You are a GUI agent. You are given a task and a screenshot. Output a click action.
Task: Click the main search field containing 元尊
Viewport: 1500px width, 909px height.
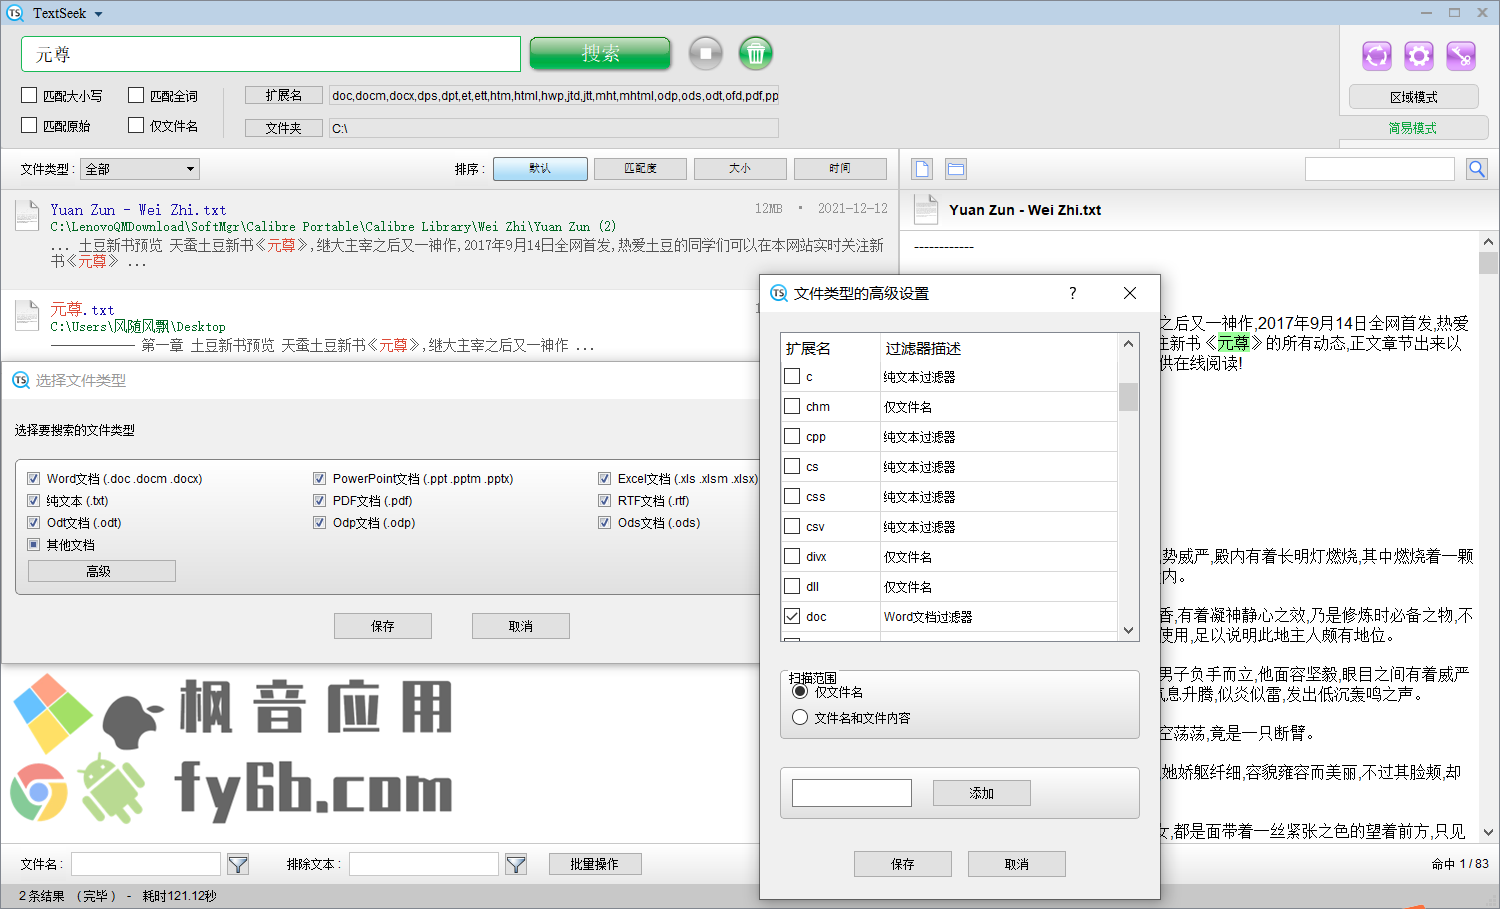tap(271, 54)
